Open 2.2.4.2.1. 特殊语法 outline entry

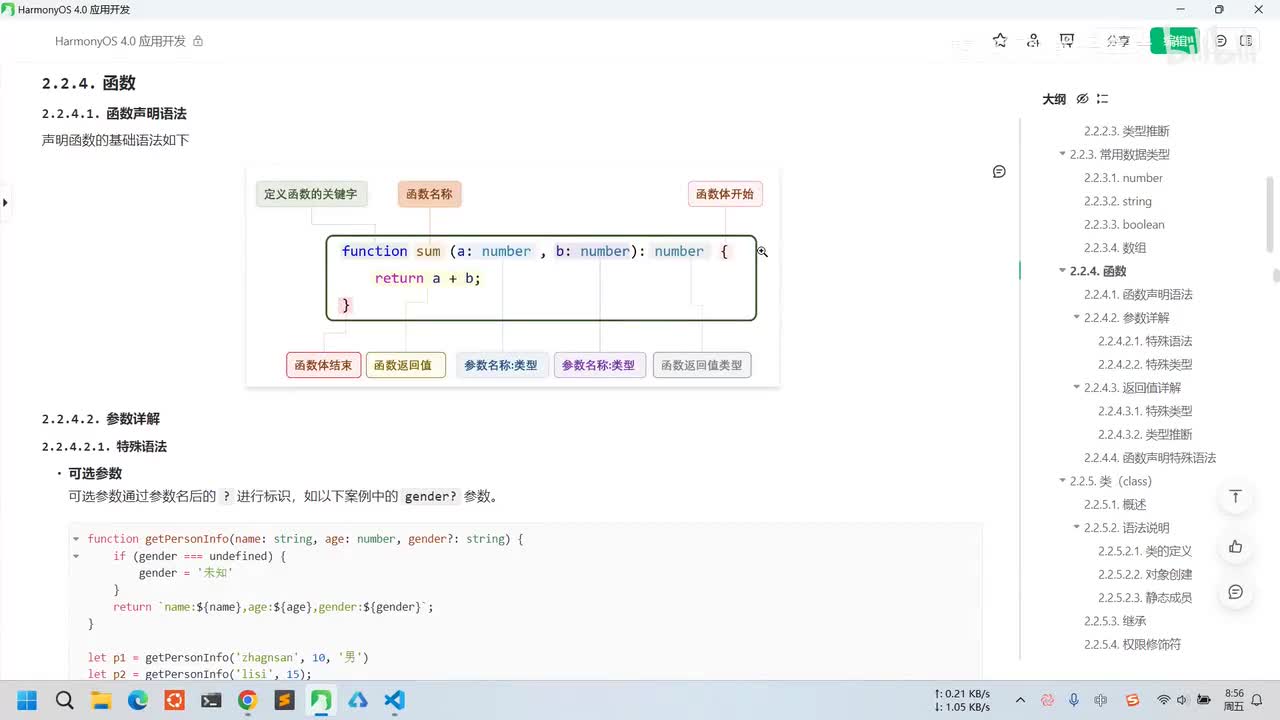pos(1145,341)
